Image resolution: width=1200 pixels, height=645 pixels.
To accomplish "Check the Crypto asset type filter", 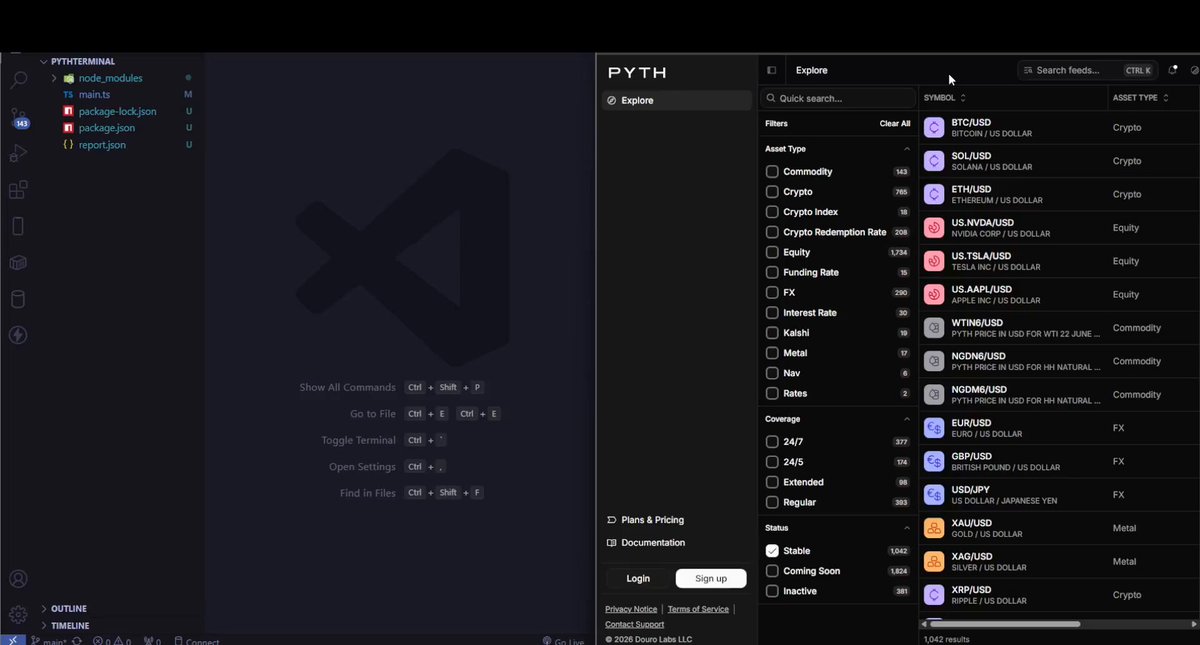I will tap(772, 192).
